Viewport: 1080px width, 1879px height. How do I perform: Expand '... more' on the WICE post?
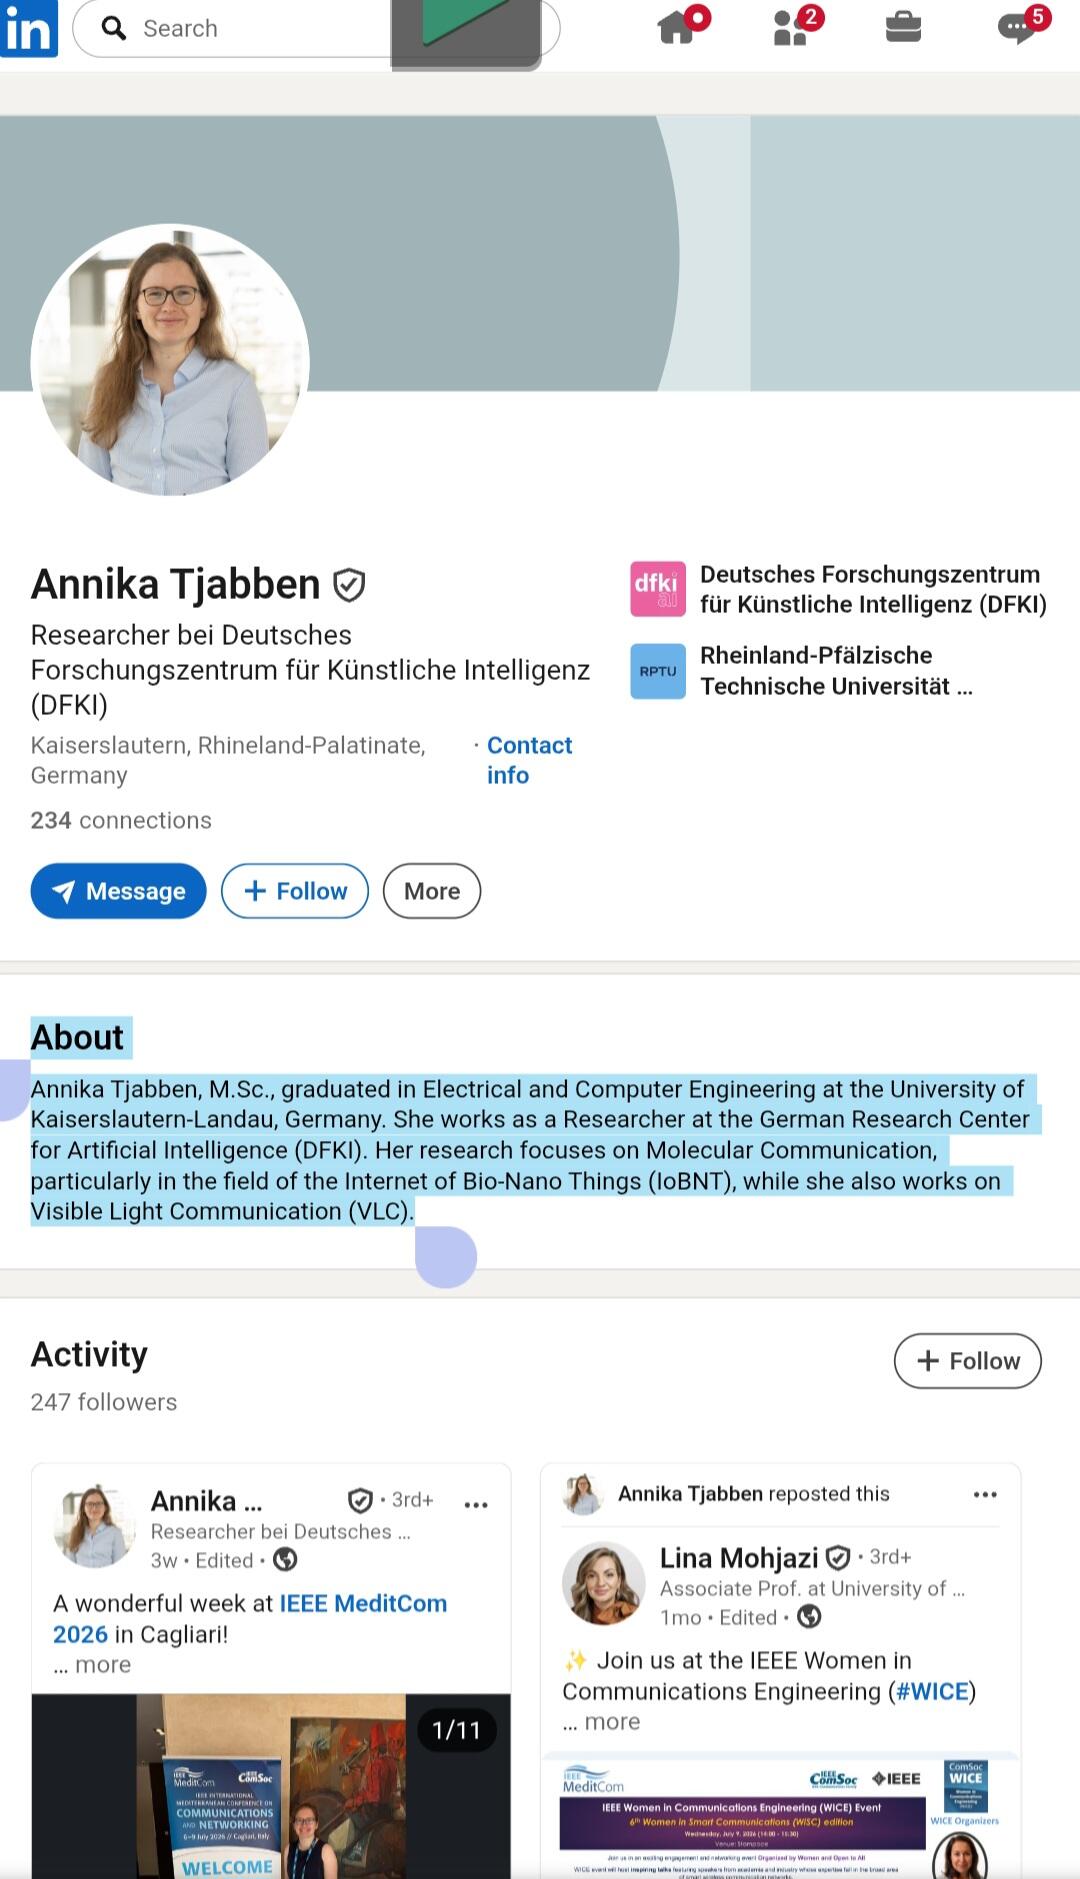point(602,1722)
